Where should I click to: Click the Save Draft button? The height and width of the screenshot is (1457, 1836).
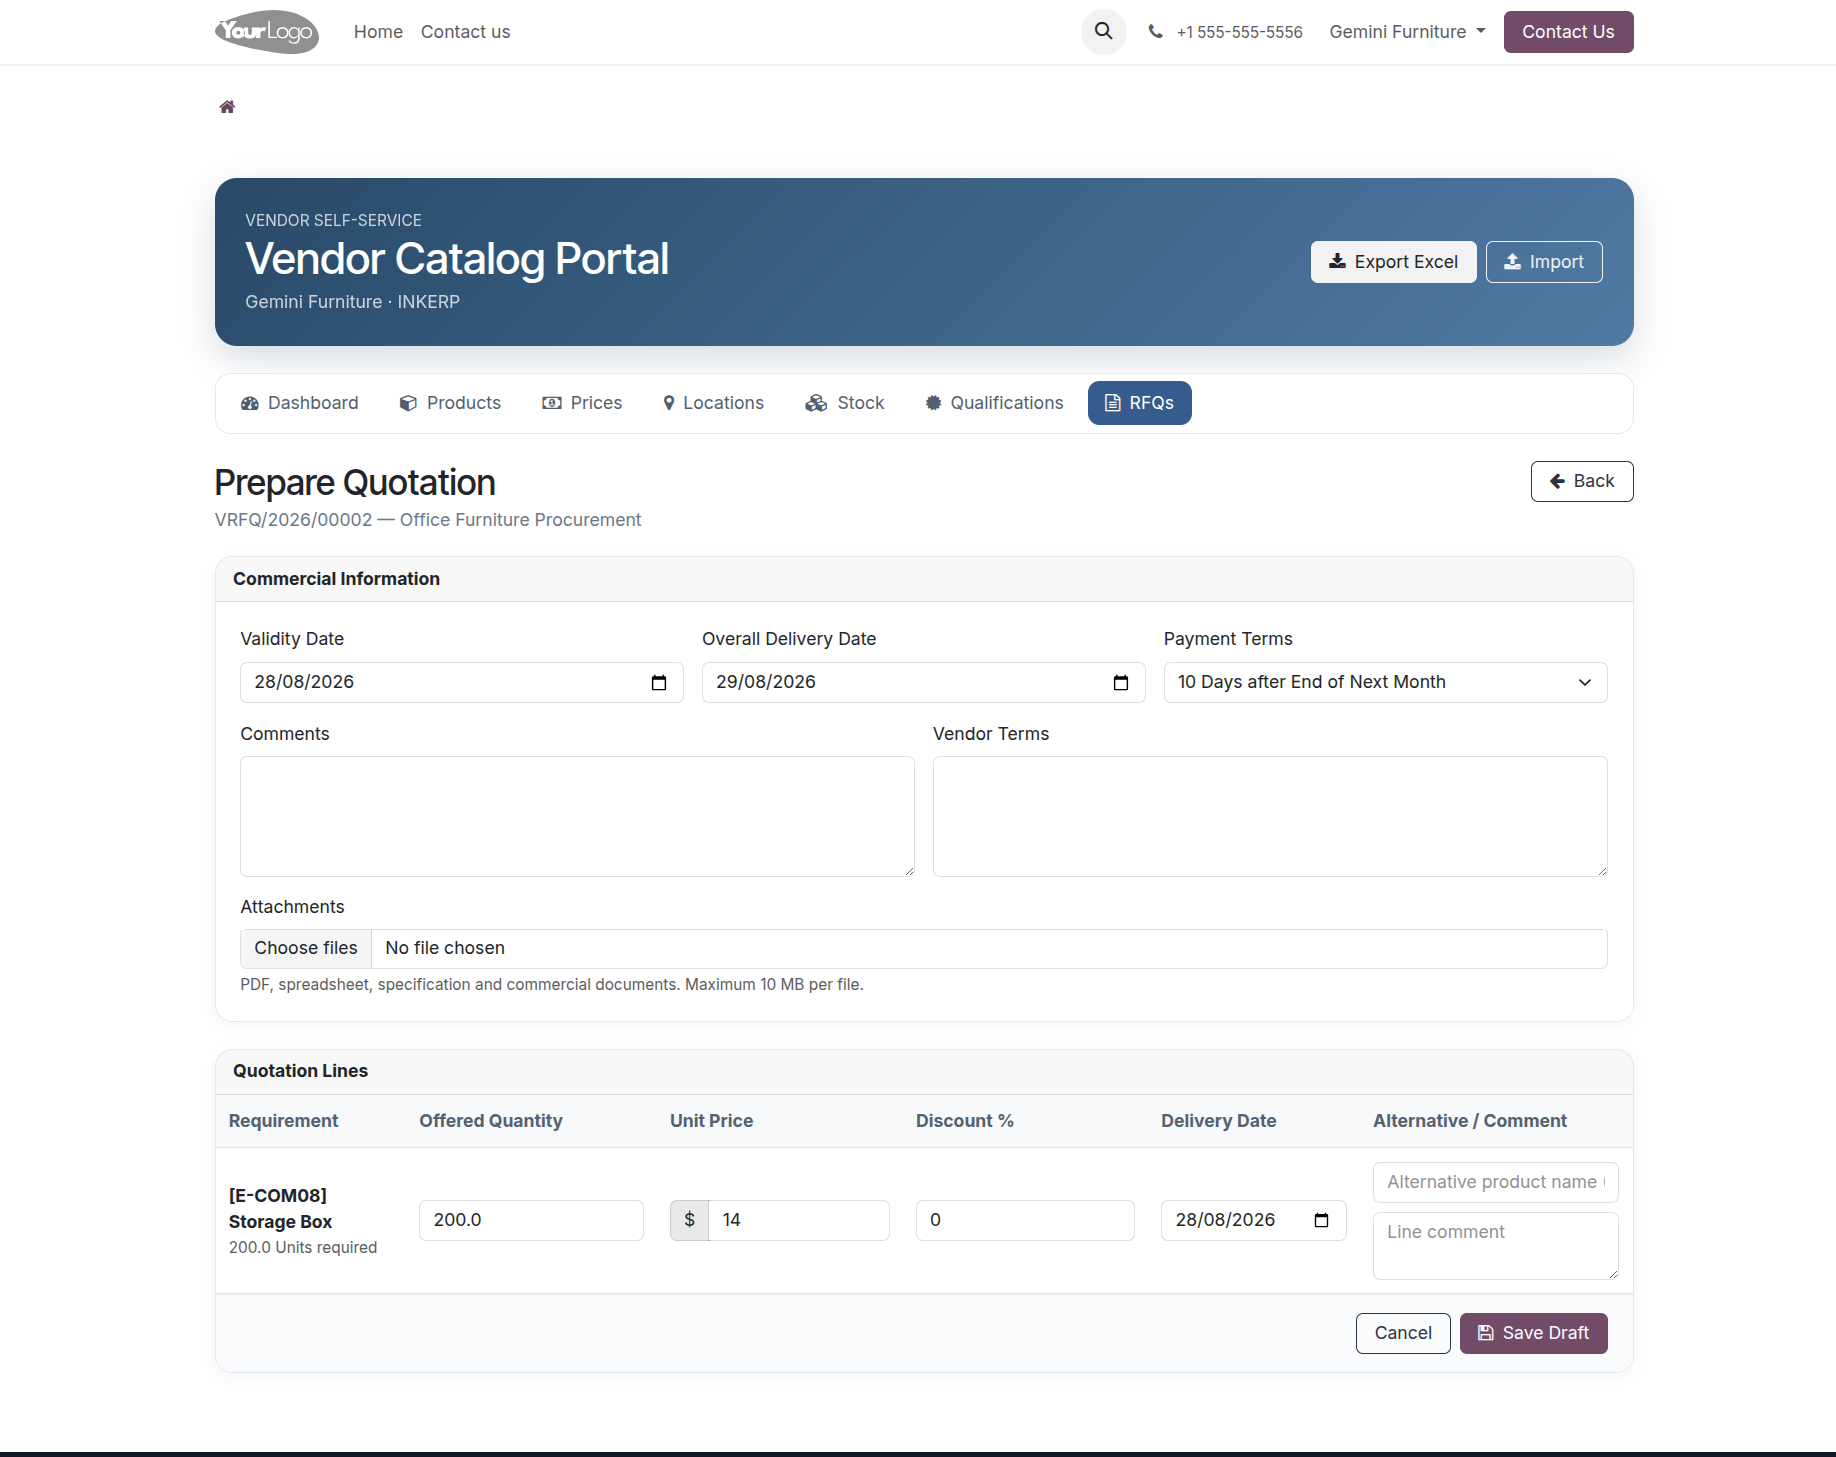point(1533,1333)
